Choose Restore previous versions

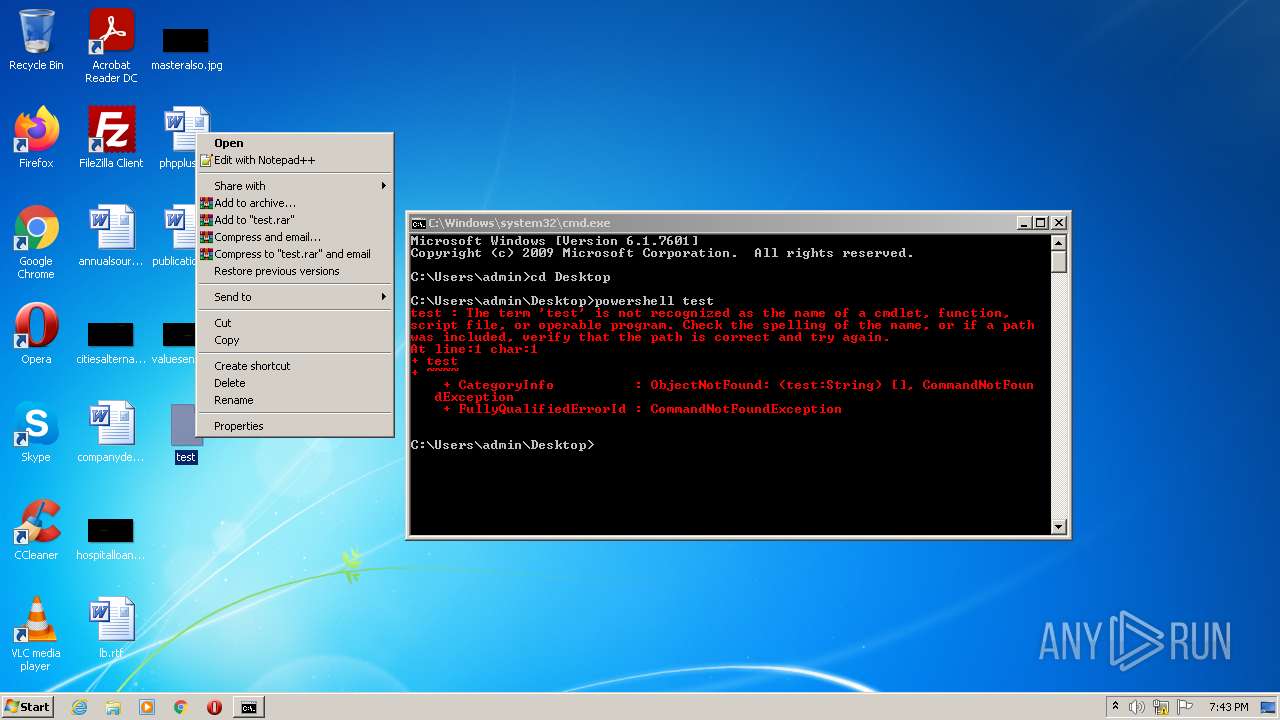pyautogui.click(x=294, y=271)
